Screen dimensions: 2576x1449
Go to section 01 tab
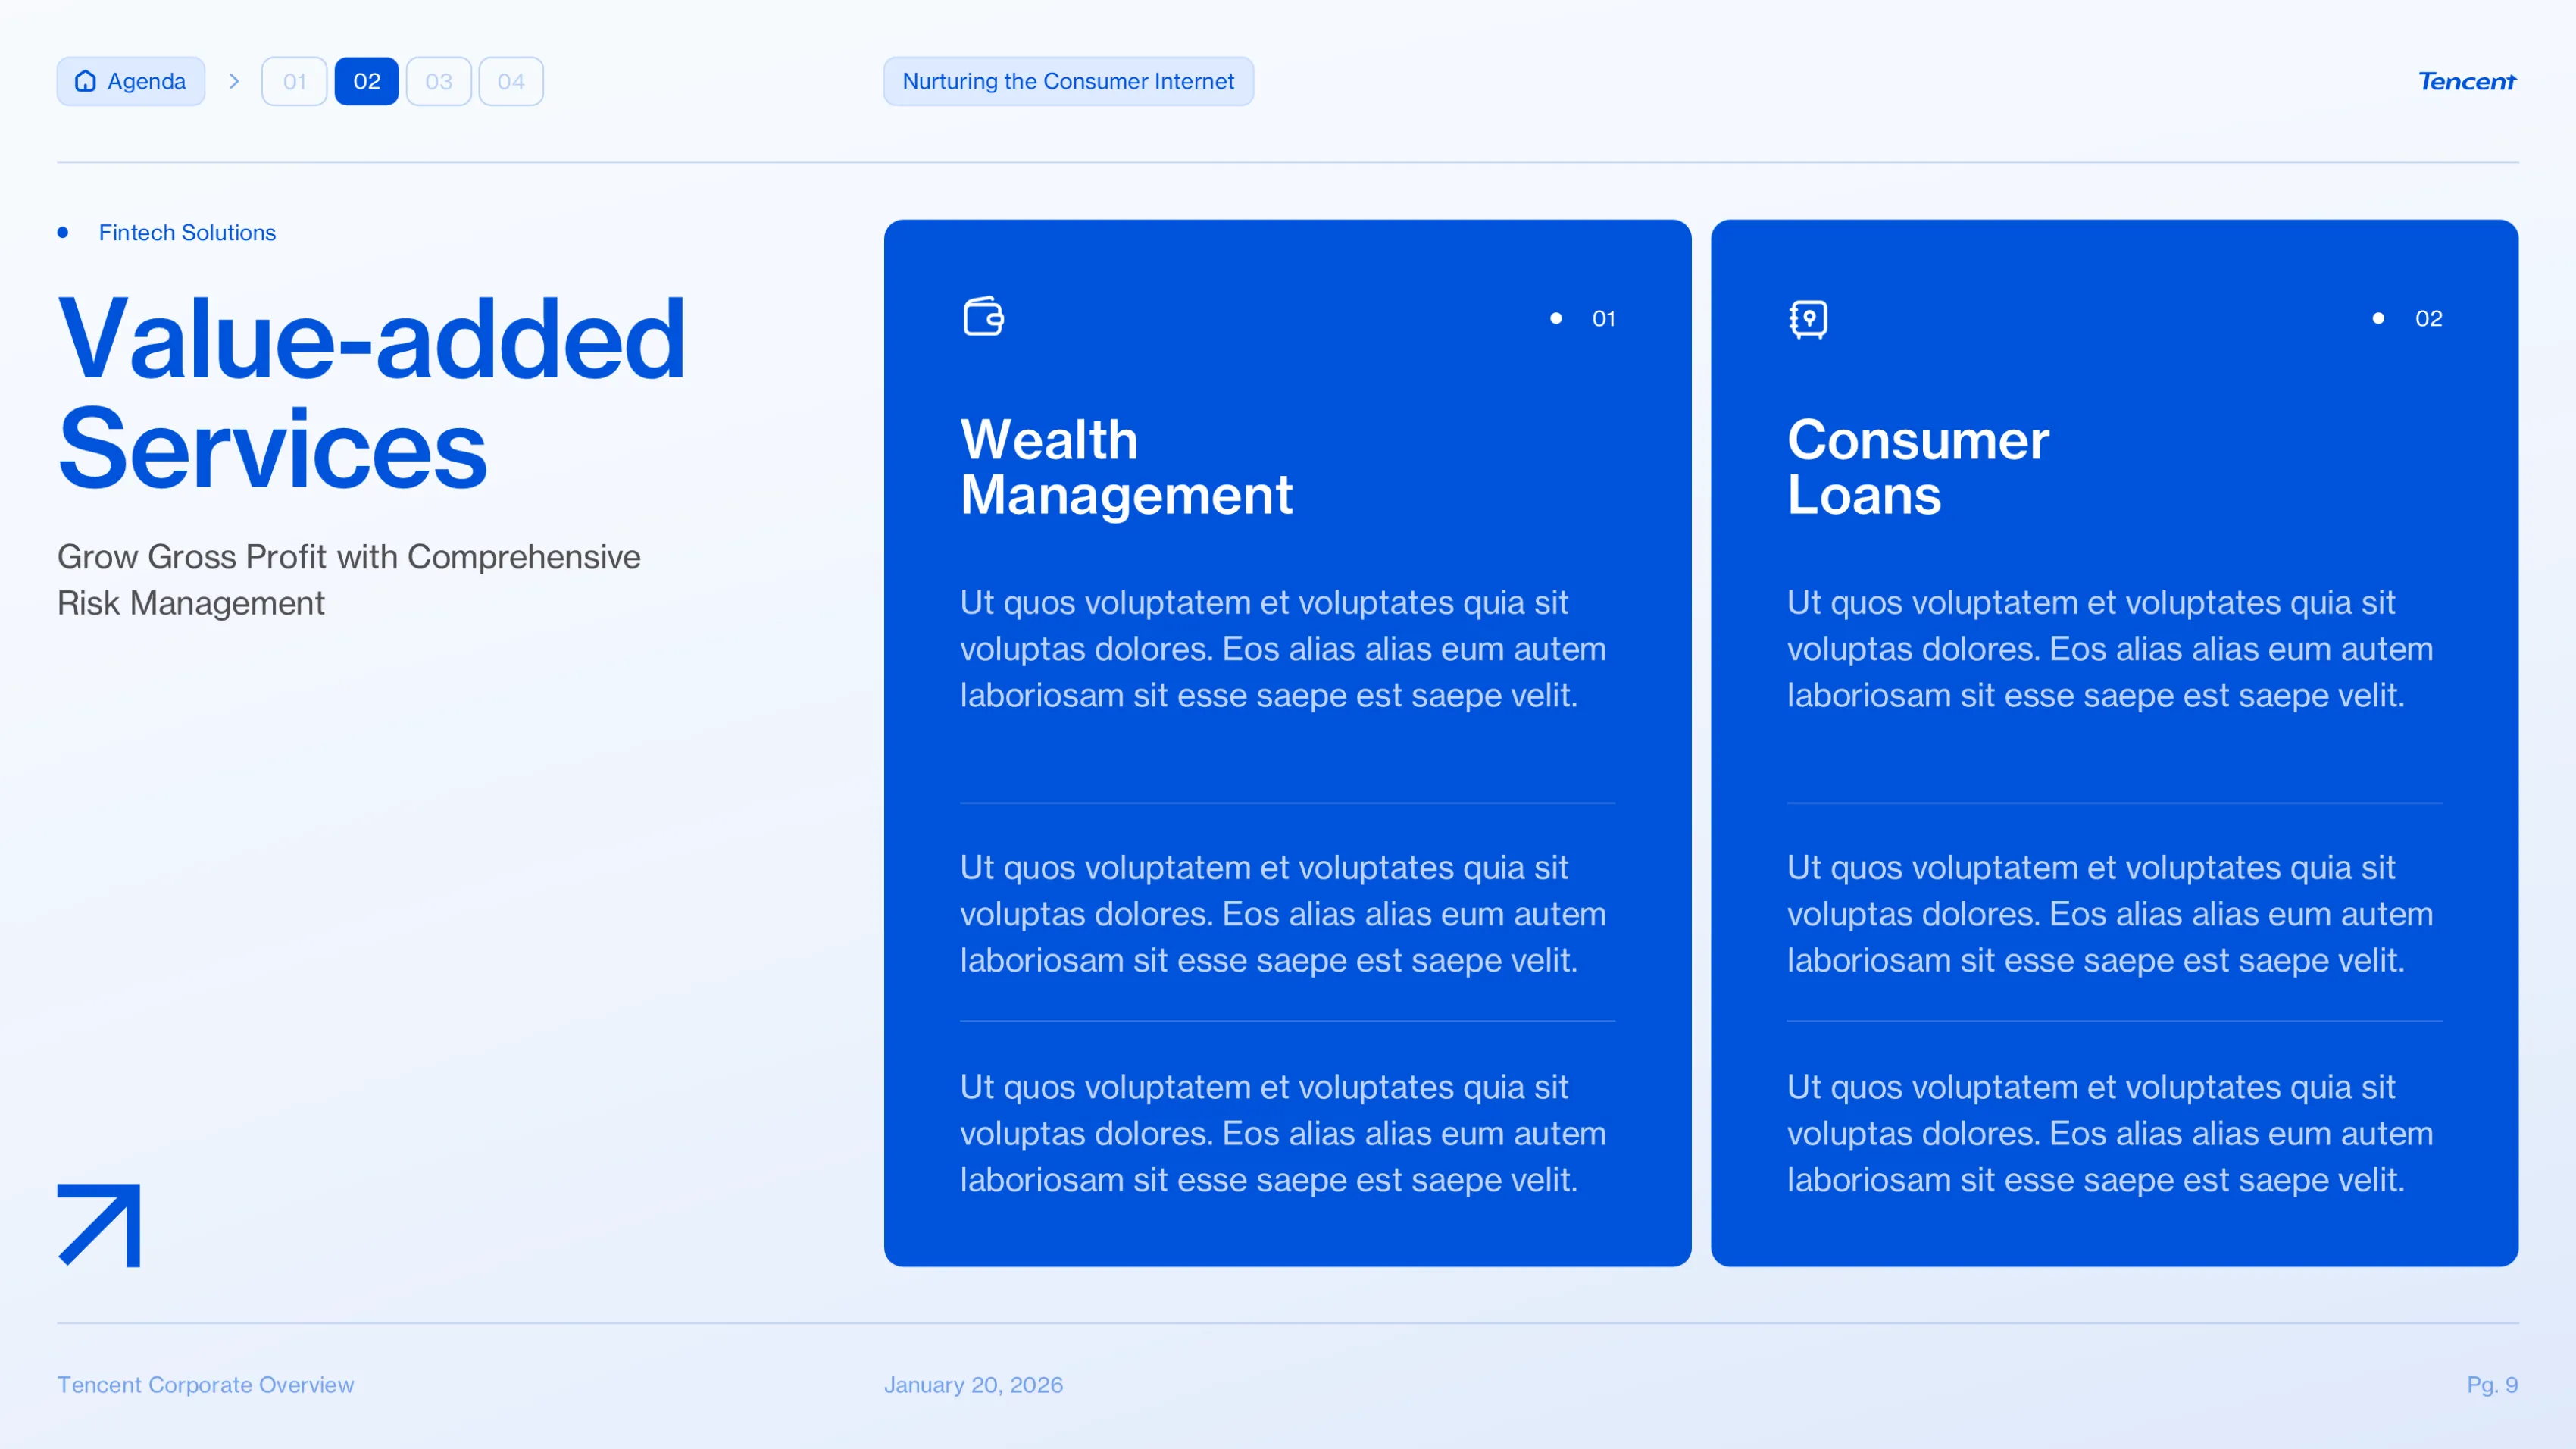click(x=294, y=81)
